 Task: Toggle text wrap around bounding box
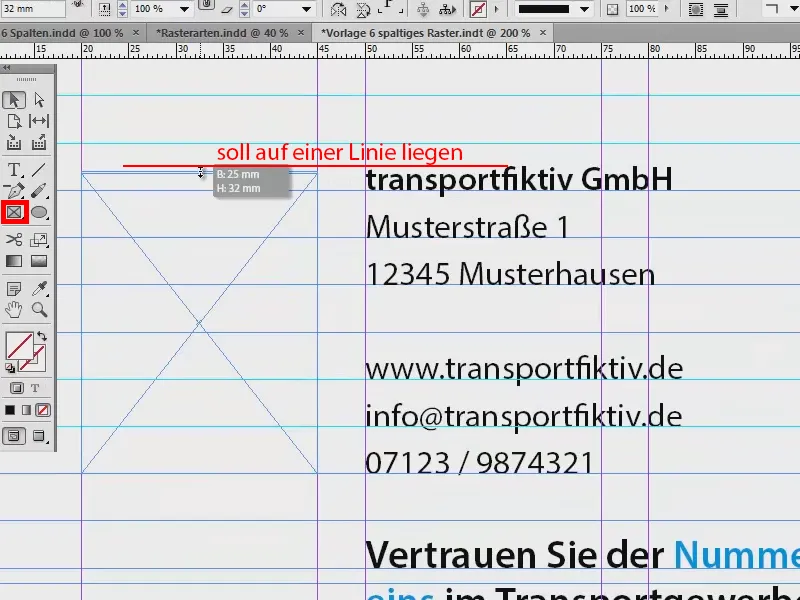[x=696, y=9]
